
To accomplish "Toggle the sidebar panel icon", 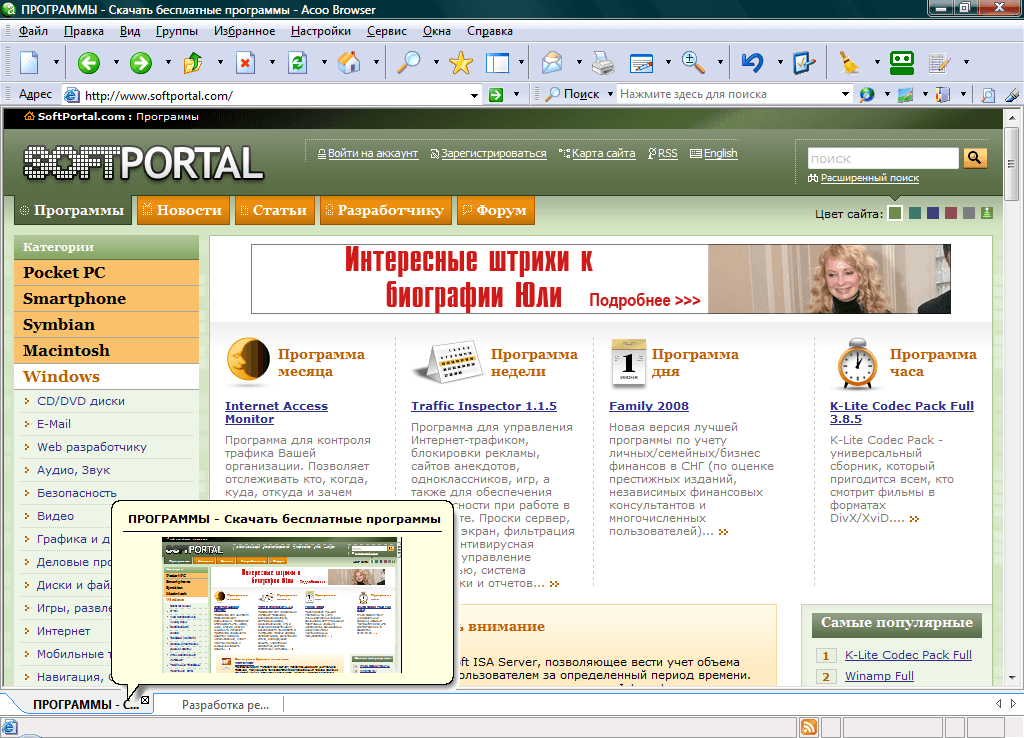I will [498, 63].
